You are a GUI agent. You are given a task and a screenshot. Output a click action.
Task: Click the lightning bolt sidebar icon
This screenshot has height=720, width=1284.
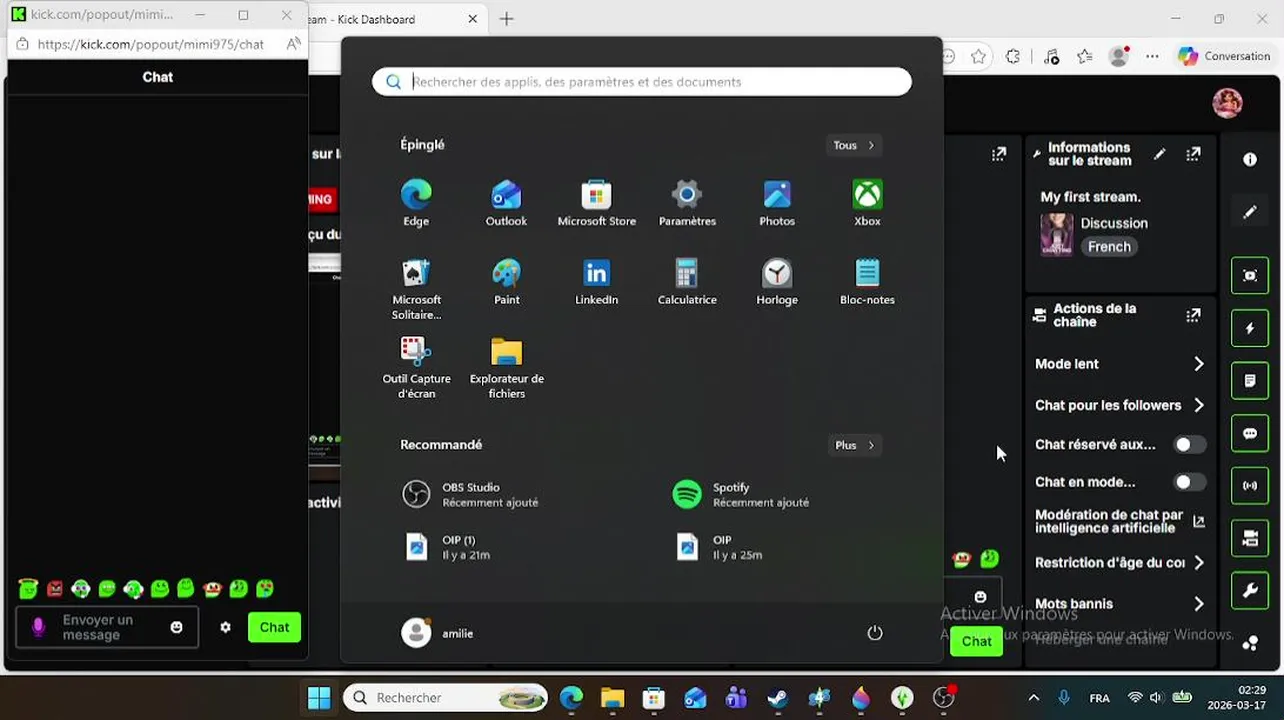(1250, 328)
